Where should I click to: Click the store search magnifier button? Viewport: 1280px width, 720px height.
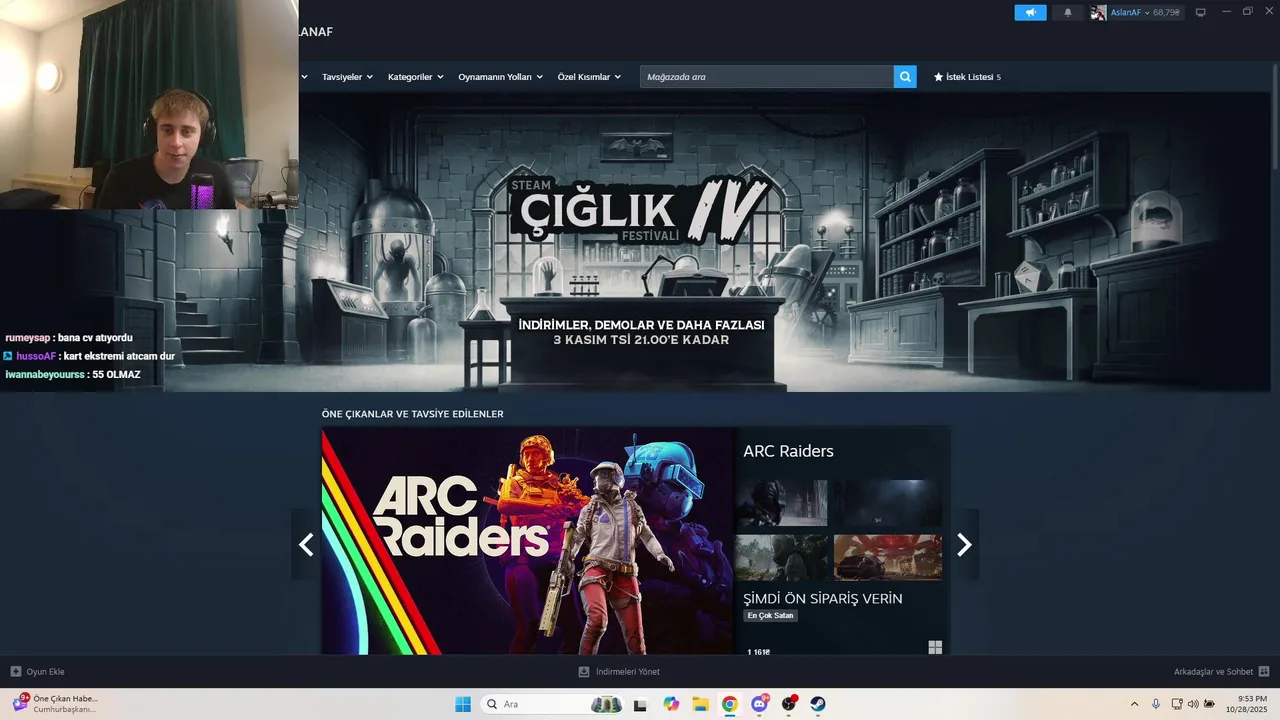coord(905,76)
